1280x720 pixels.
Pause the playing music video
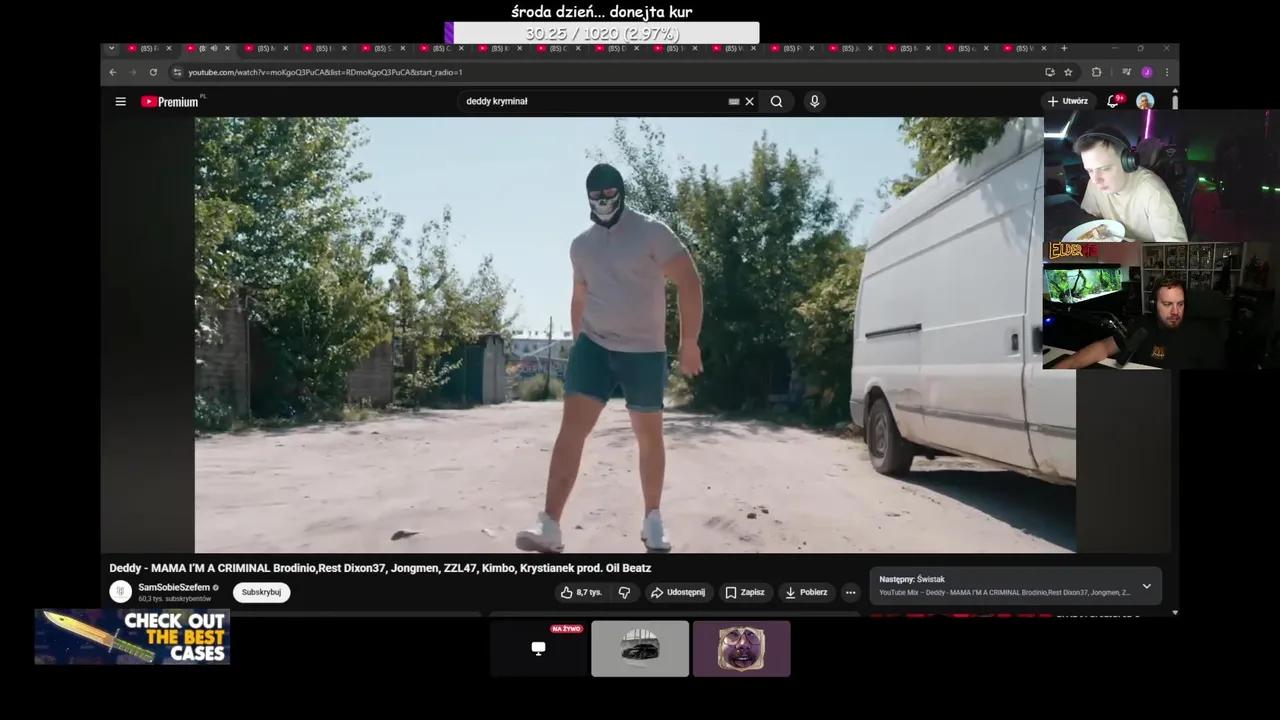tap(635, 335)
